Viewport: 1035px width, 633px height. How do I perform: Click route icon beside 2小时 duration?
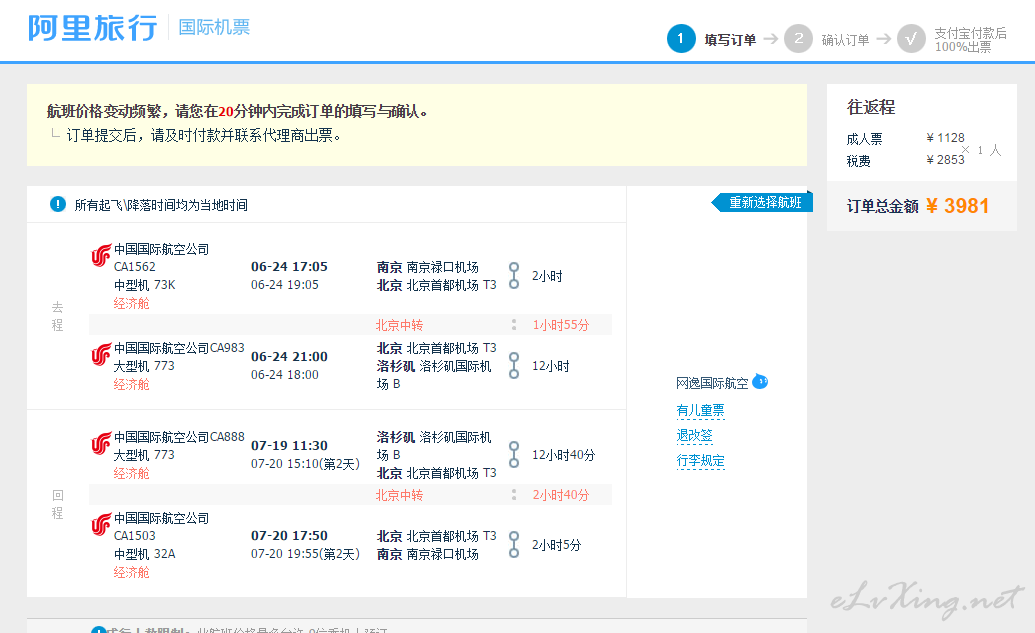(x=514, y=276)
